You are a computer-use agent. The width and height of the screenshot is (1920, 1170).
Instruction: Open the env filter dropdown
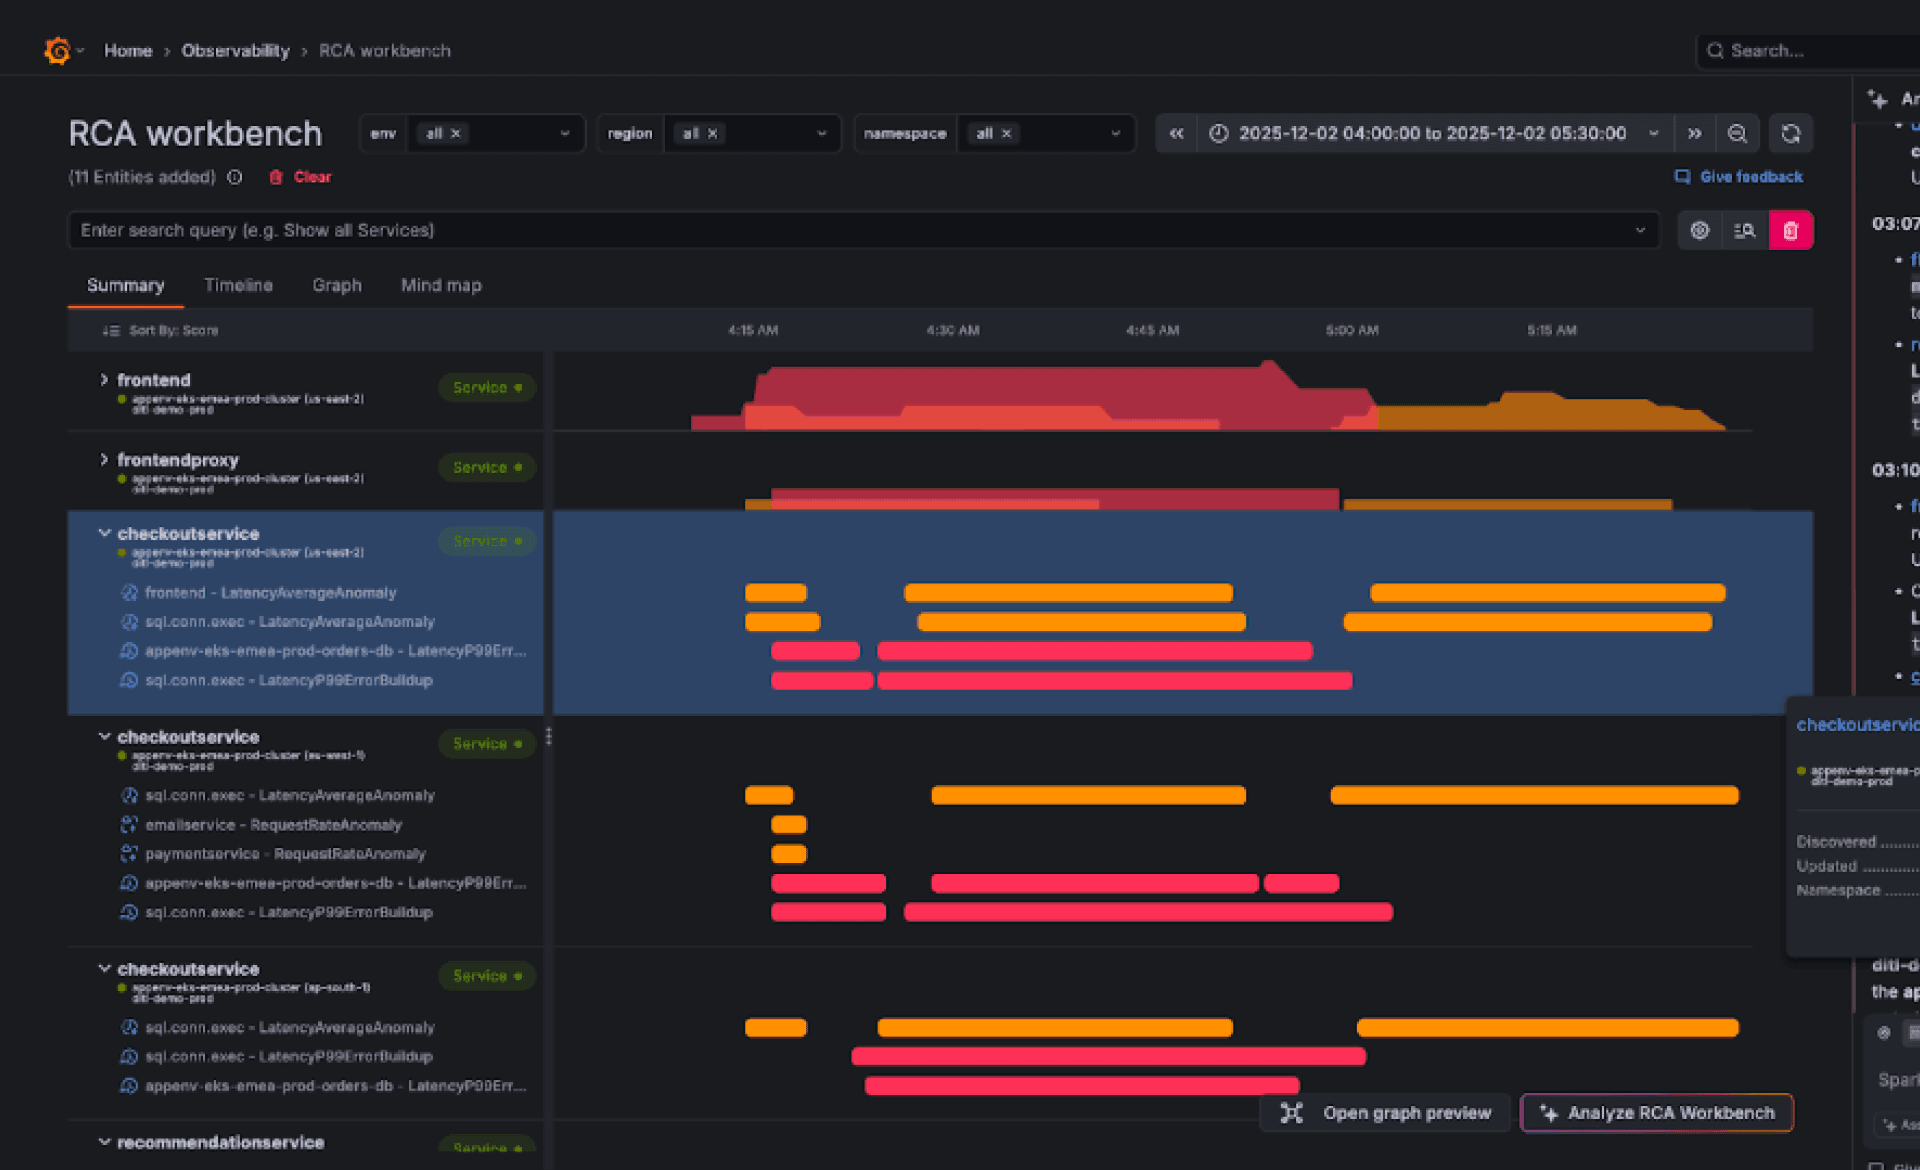coord(564,133)
